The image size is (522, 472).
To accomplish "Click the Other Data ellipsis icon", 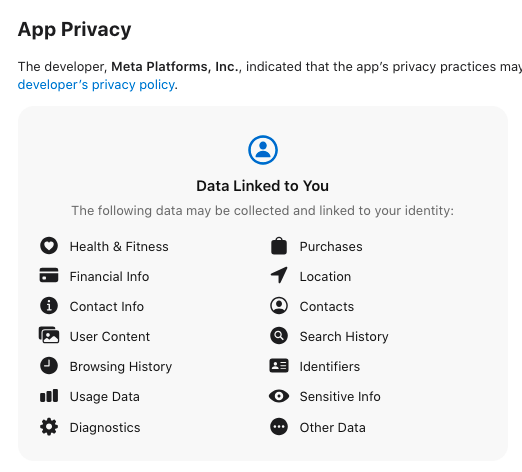I will pos(279,427).
